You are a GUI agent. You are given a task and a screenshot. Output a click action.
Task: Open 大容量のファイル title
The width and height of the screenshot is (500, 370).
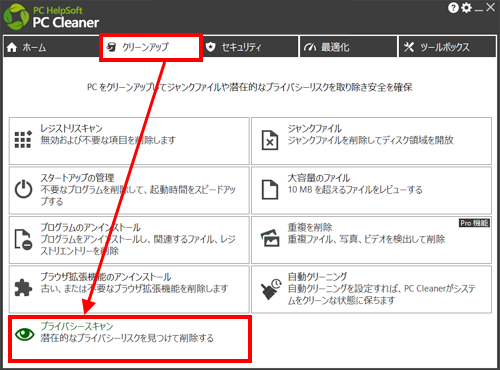(x=319, y=178)
